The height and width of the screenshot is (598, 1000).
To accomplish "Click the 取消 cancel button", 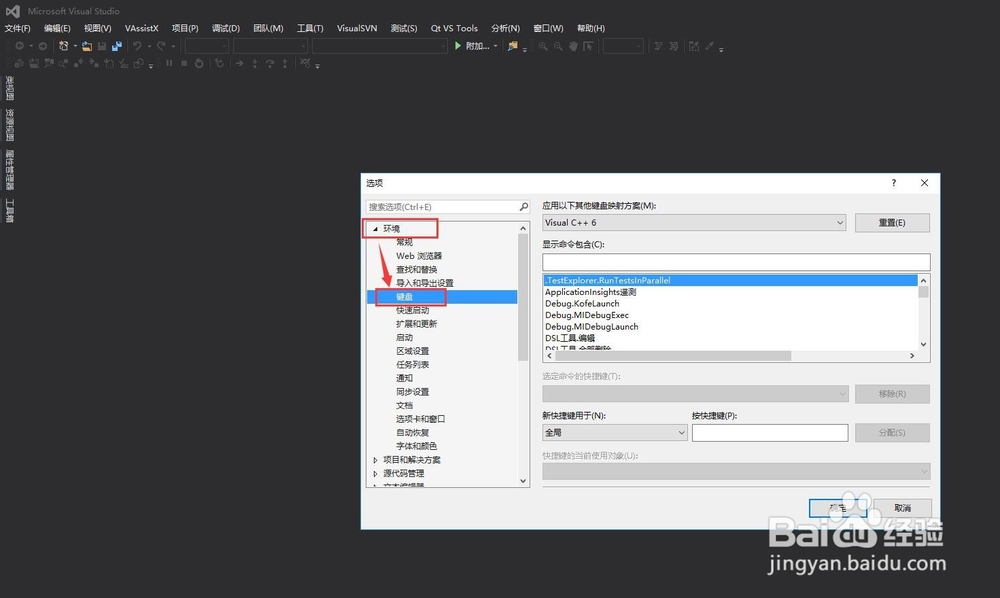I will coord(902,508).
